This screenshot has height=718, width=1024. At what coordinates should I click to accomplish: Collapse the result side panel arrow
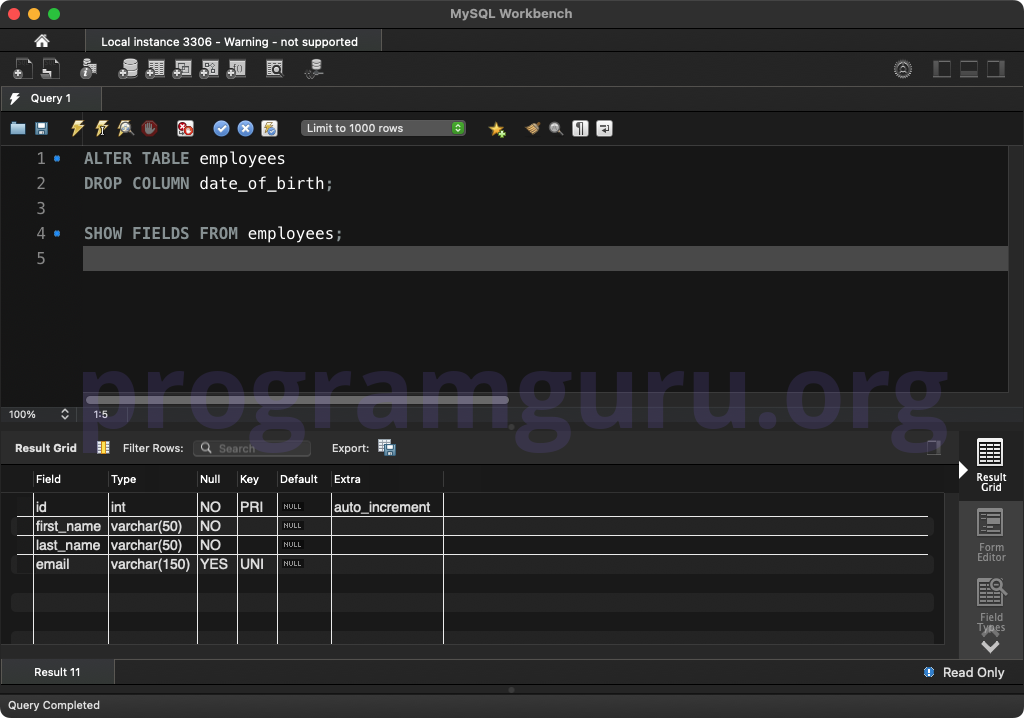[963, 470]
